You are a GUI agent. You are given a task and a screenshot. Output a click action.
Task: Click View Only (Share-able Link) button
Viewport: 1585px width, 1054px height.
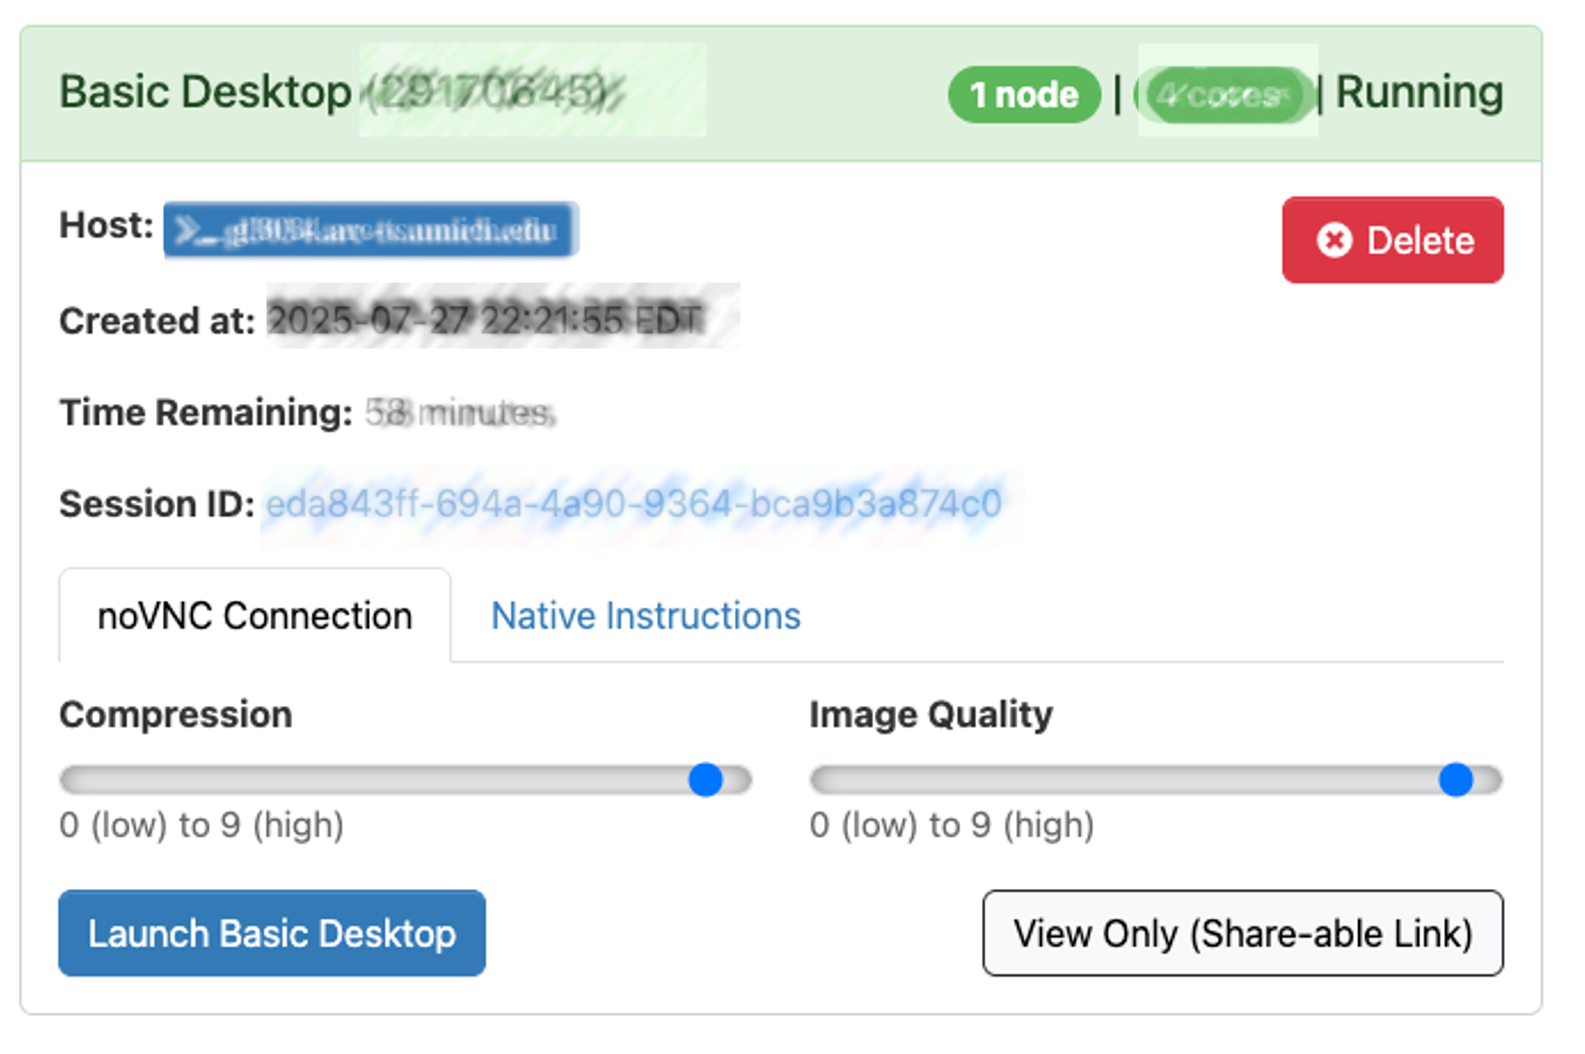pyautogui.click(x=1242, y=933)
